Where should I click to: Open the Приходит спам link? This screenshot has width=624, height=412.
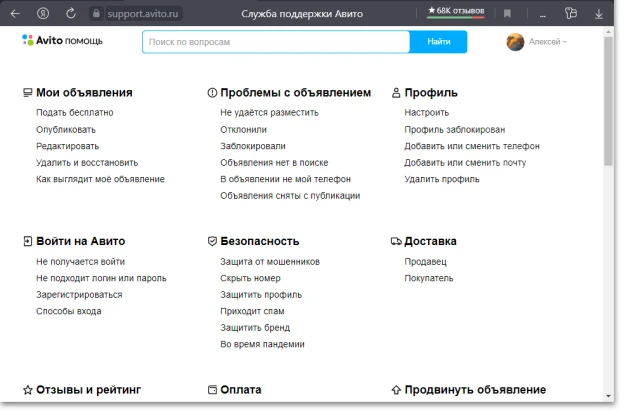click(x=252, y=311)
